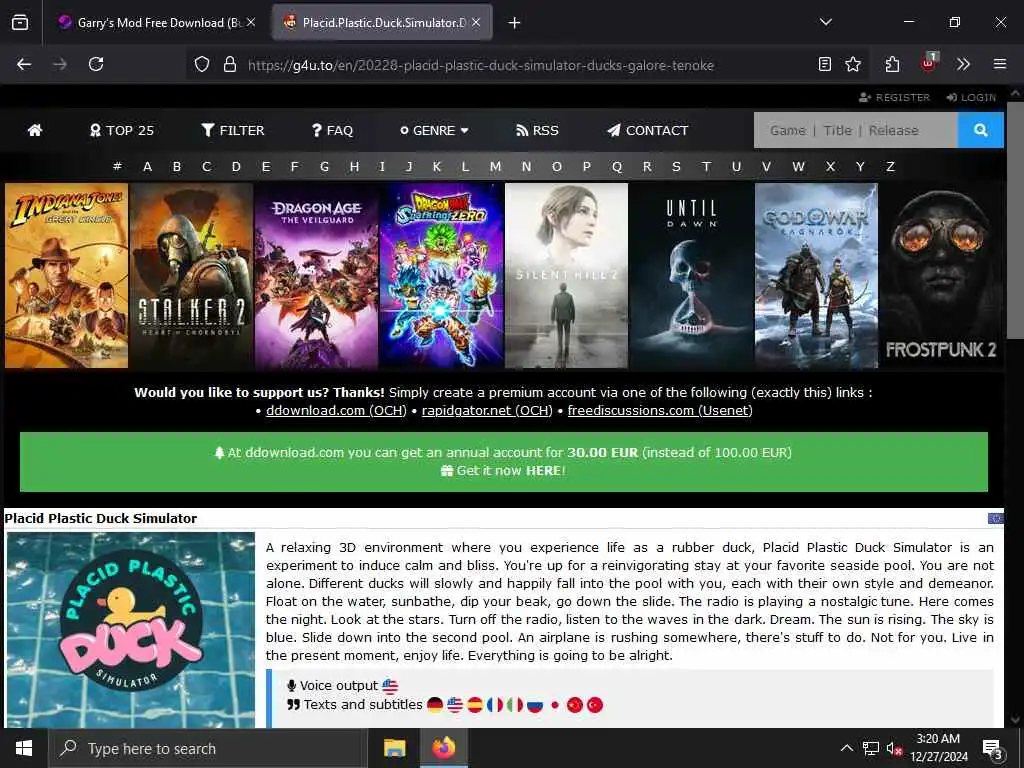This screenshot has height=768, width=1024.
Task: Open Dragon Ball Sparking Zero cover
Action: click(441, 276)
